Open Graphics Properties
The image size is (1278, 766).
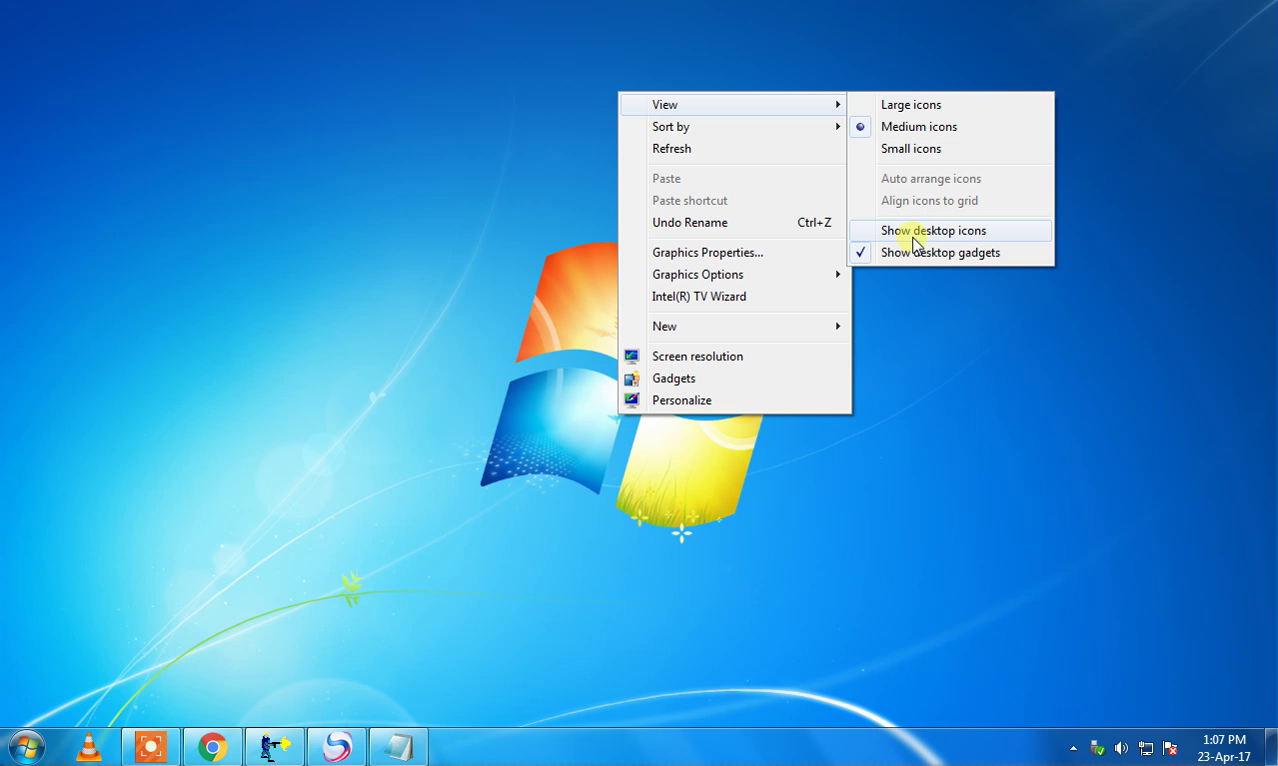707,252
